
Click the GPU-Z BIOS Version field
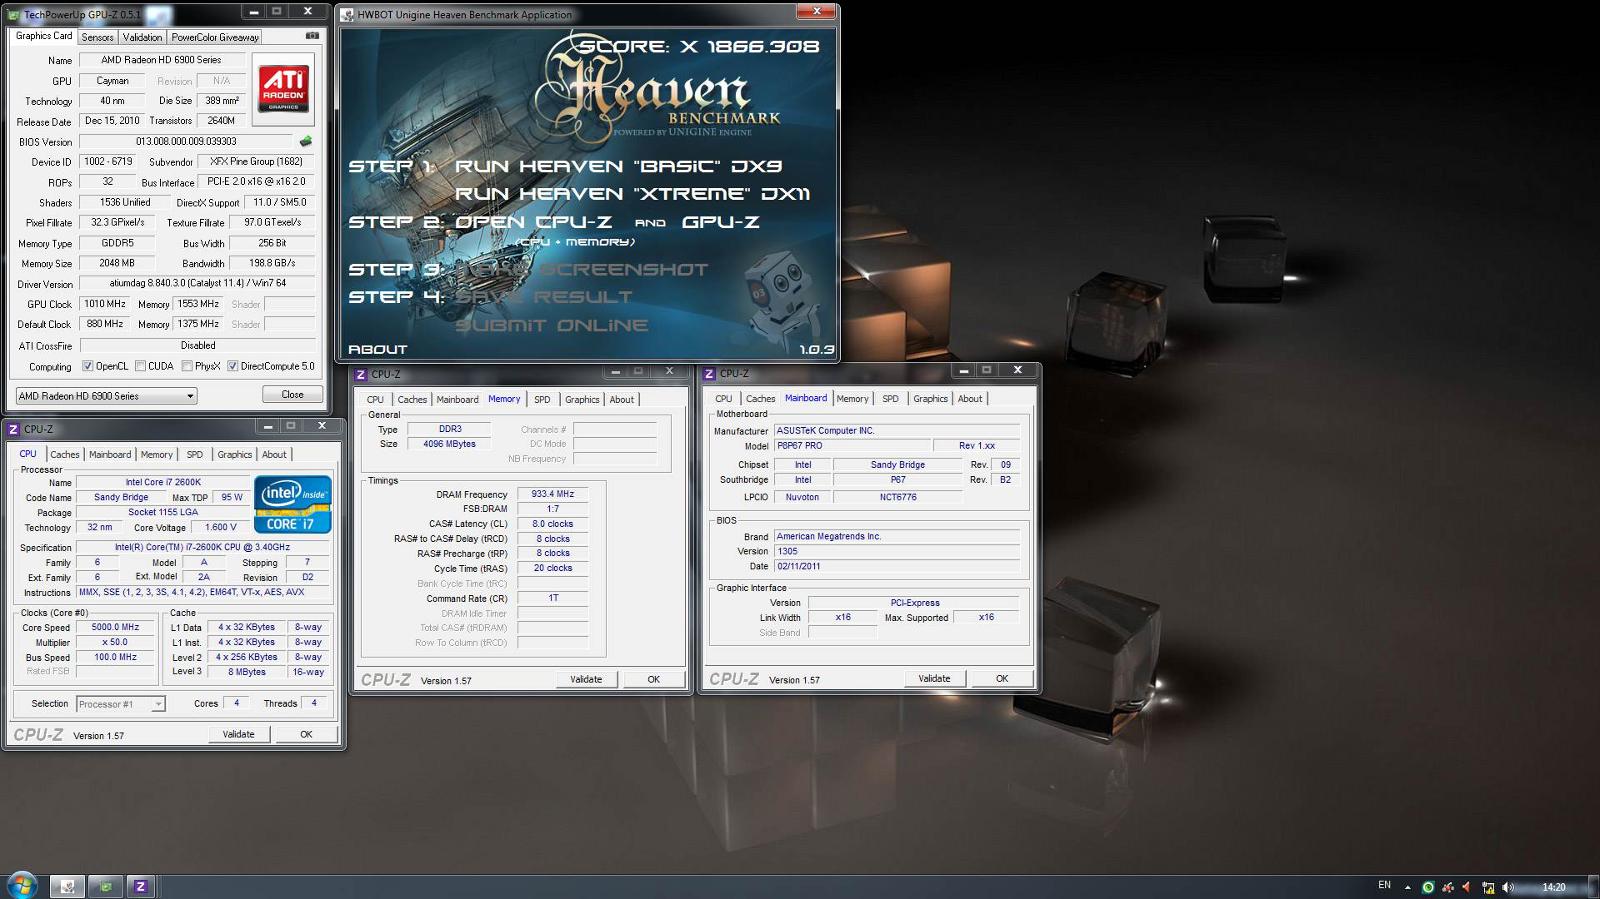186,141
